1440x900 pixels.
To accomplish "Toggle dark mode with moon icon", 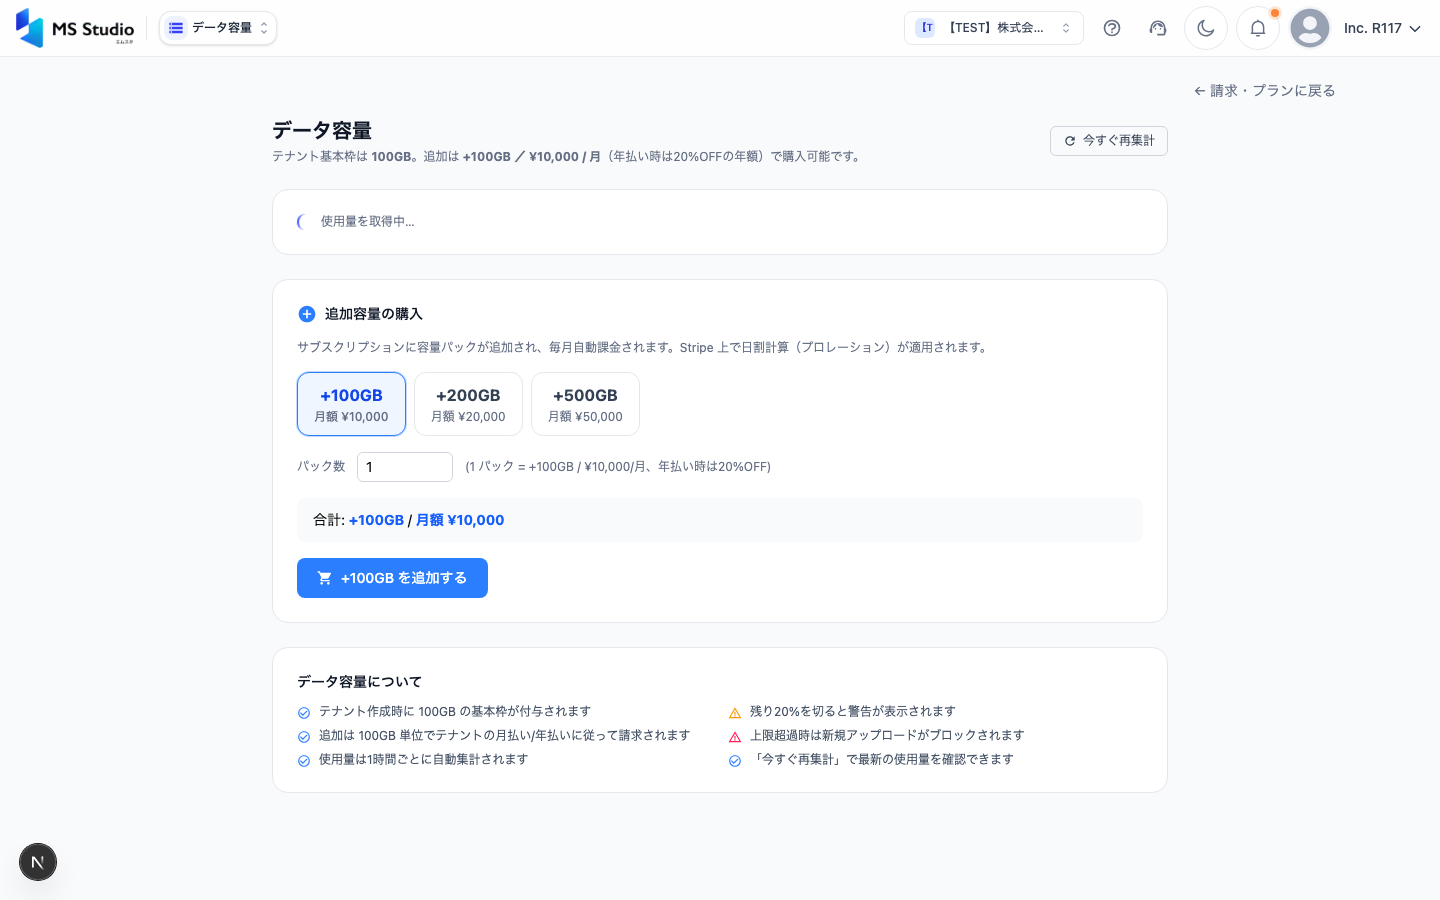I will click(x=1206, y=28).
